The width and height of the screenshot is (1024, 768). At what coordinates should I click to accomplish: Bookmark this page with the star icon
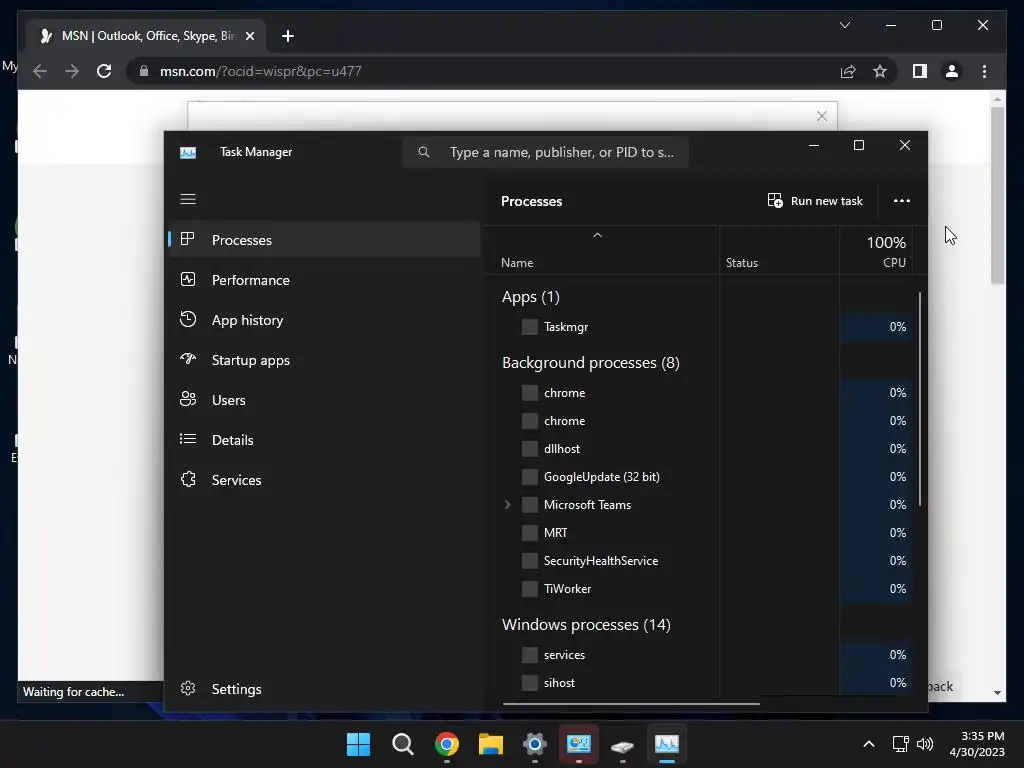(880, 71)
